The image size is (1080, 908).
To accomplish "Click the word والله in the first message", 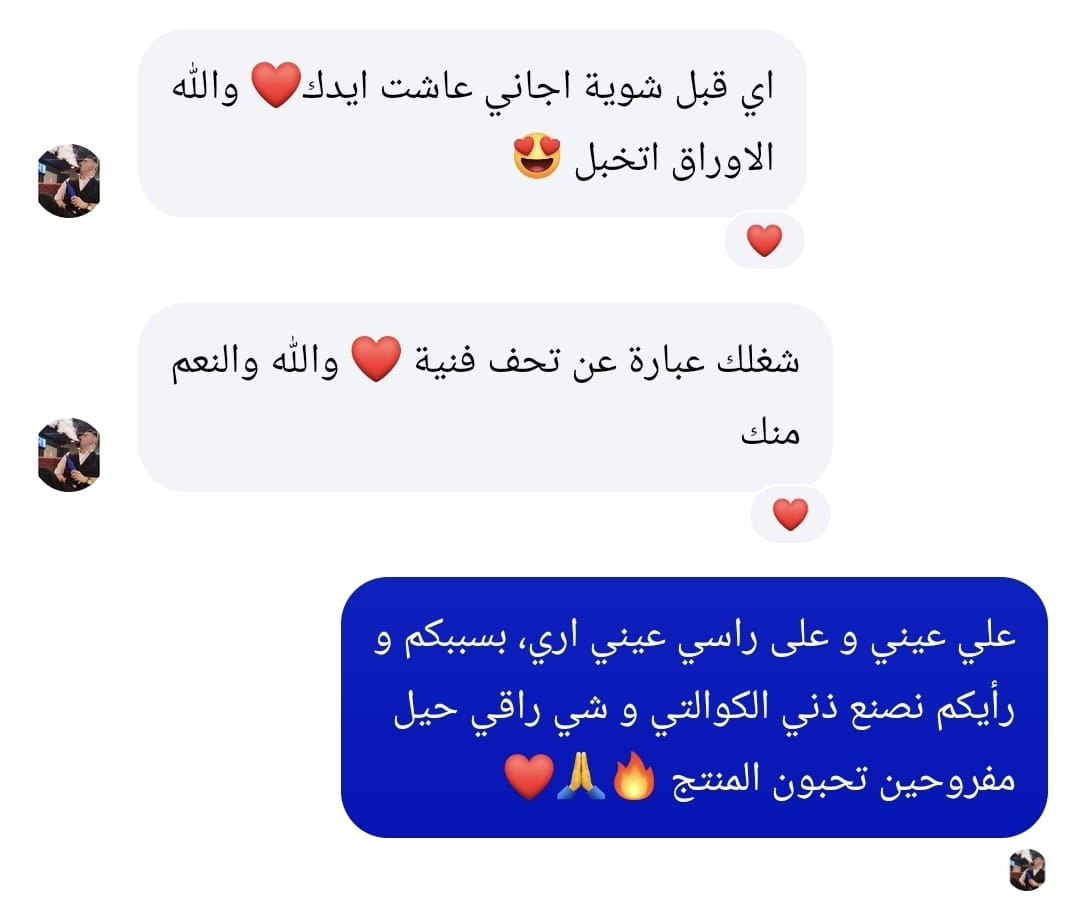I will coord(205,87).
